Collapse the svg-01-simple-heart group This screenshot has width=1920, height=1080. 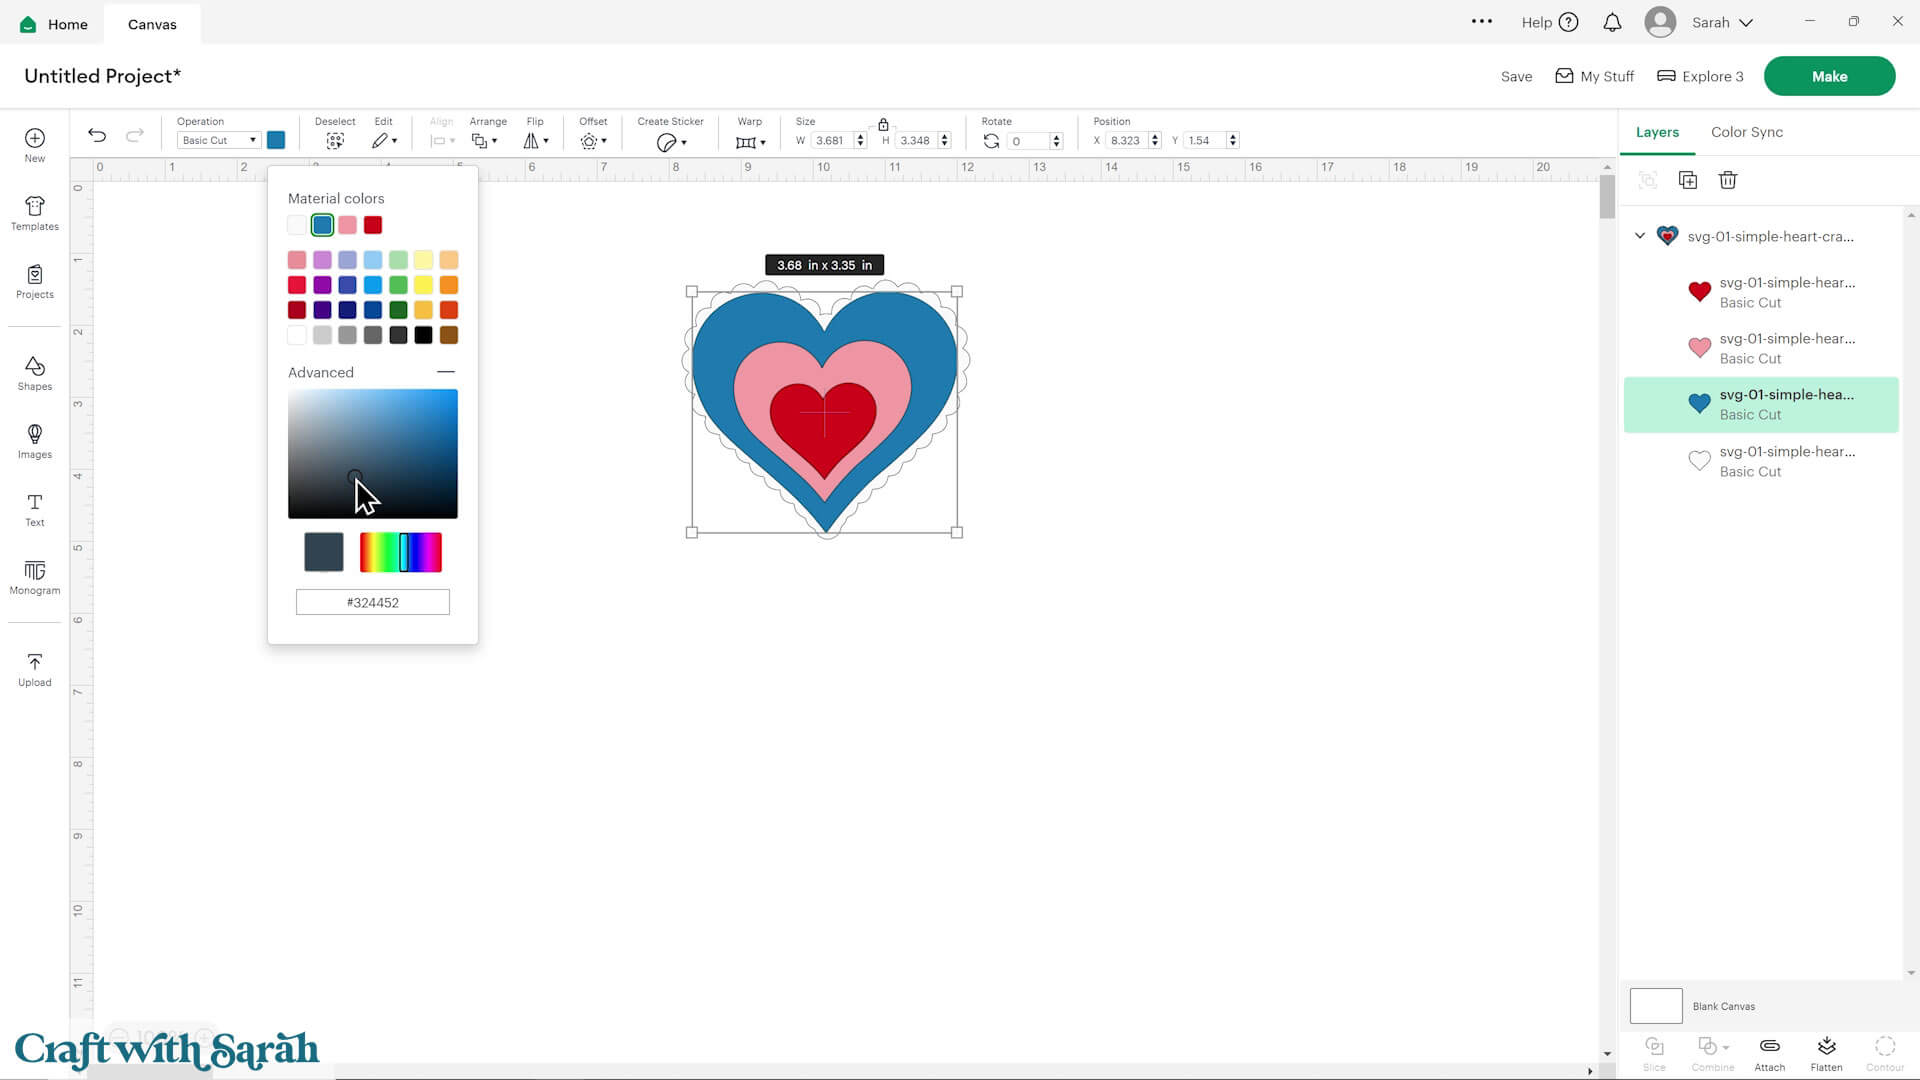click(1640, 236)
